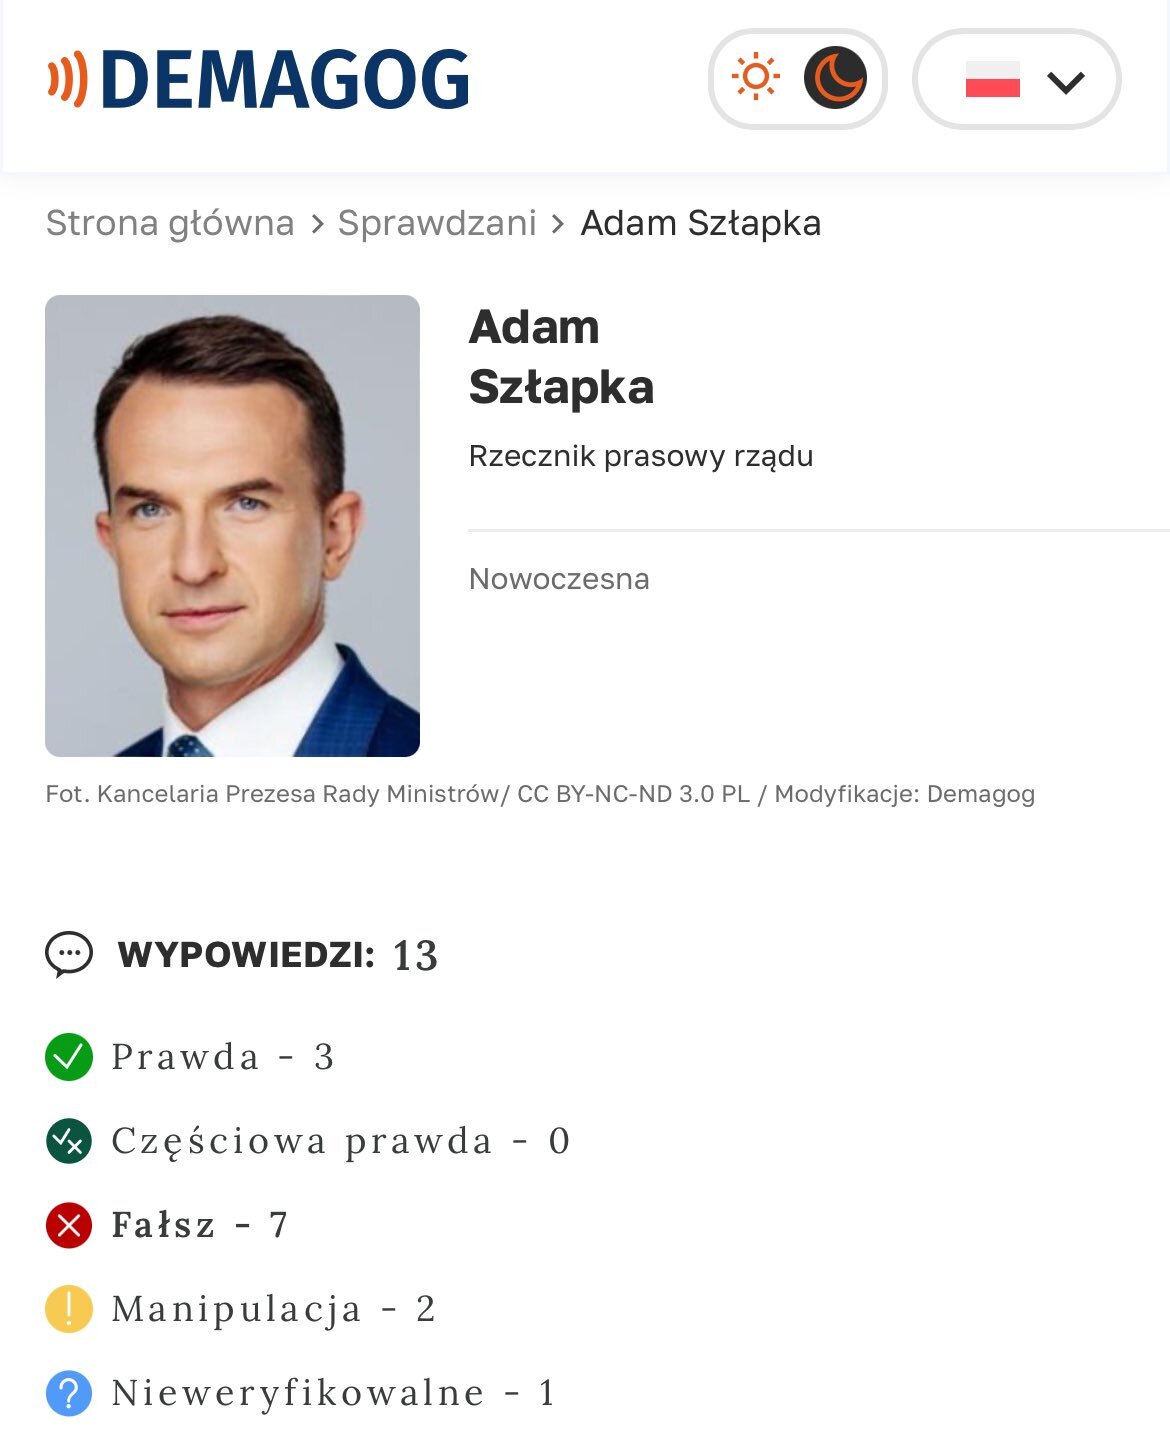
Task: Select Manipulacja statements label
Action: pos(273,1309)
